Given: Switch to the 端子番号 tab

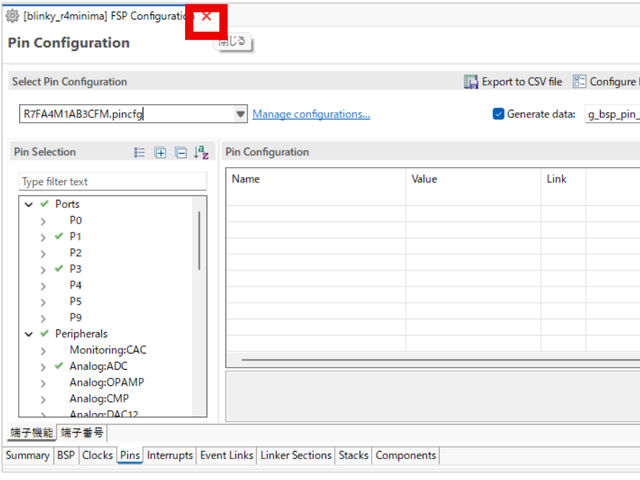Looking at the screenshot, I should [82, 433].
